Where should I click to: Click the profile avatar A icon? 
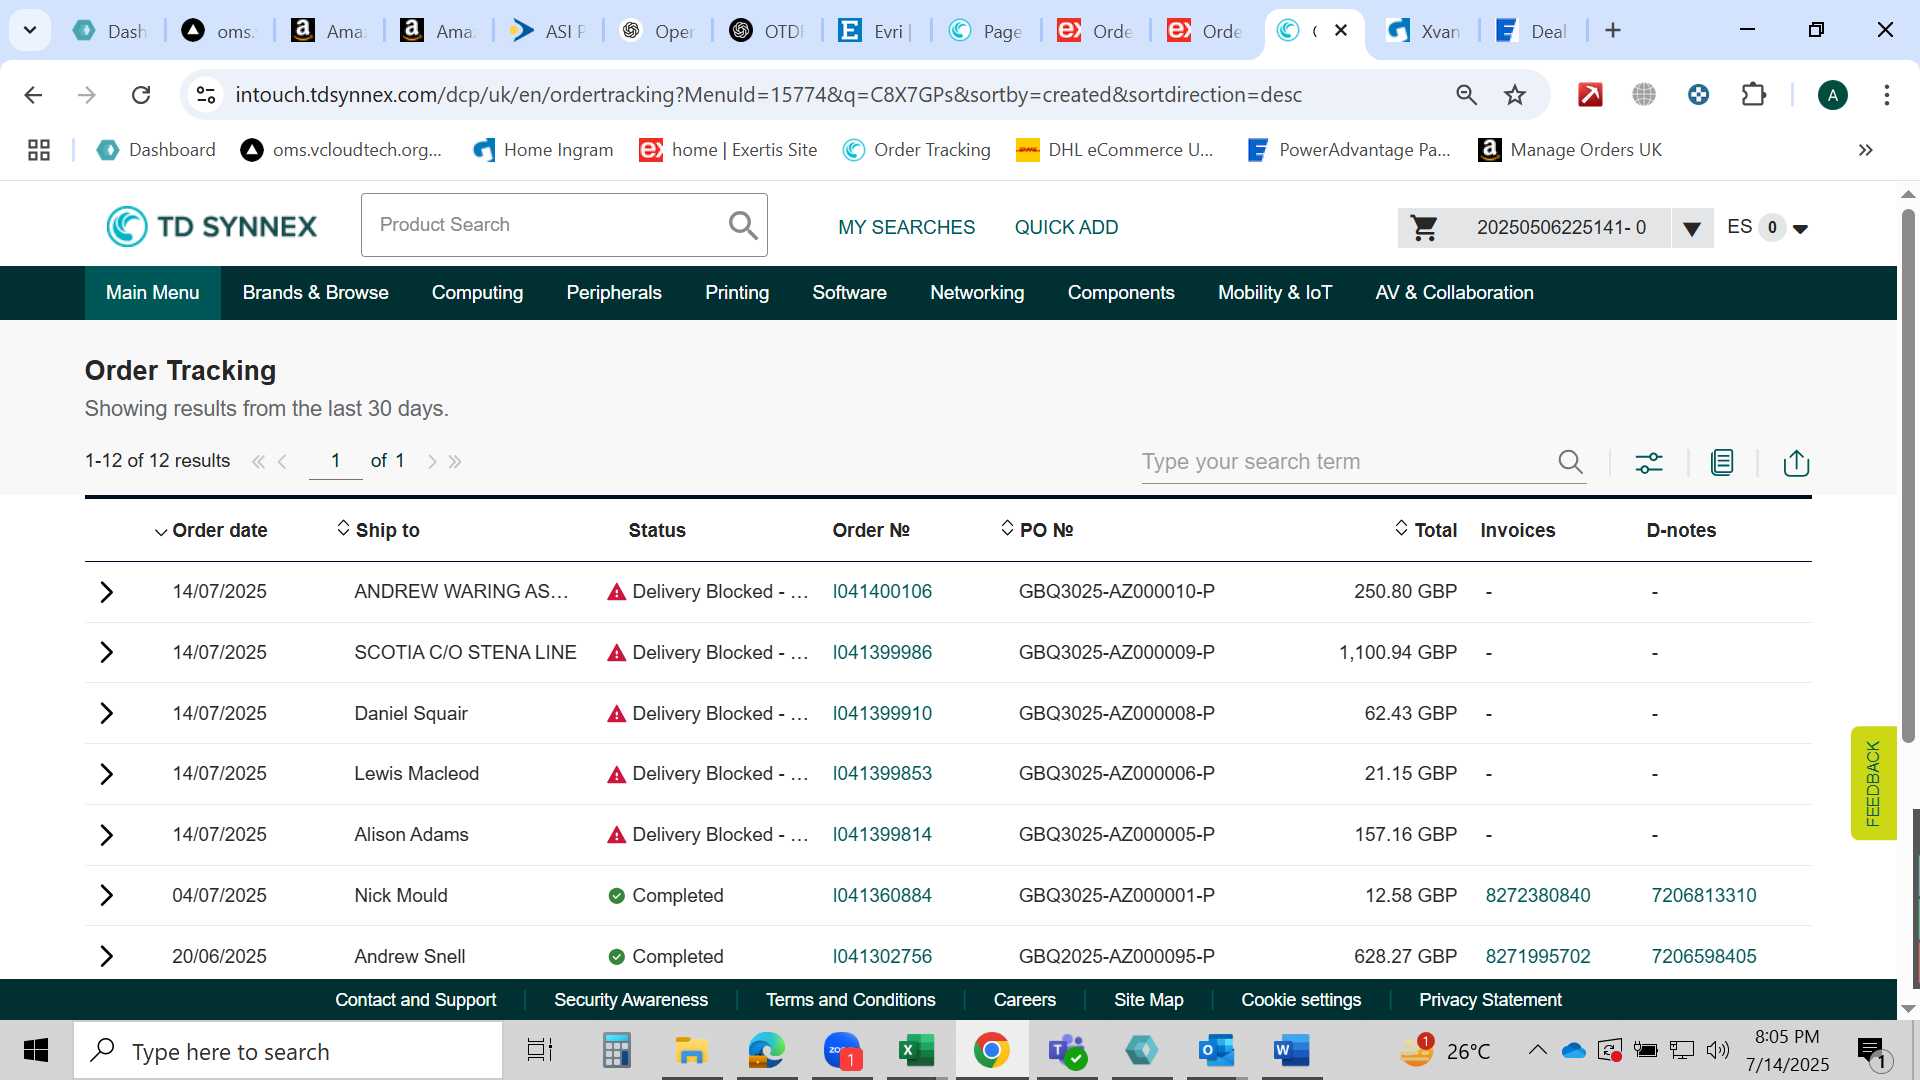1832,96
